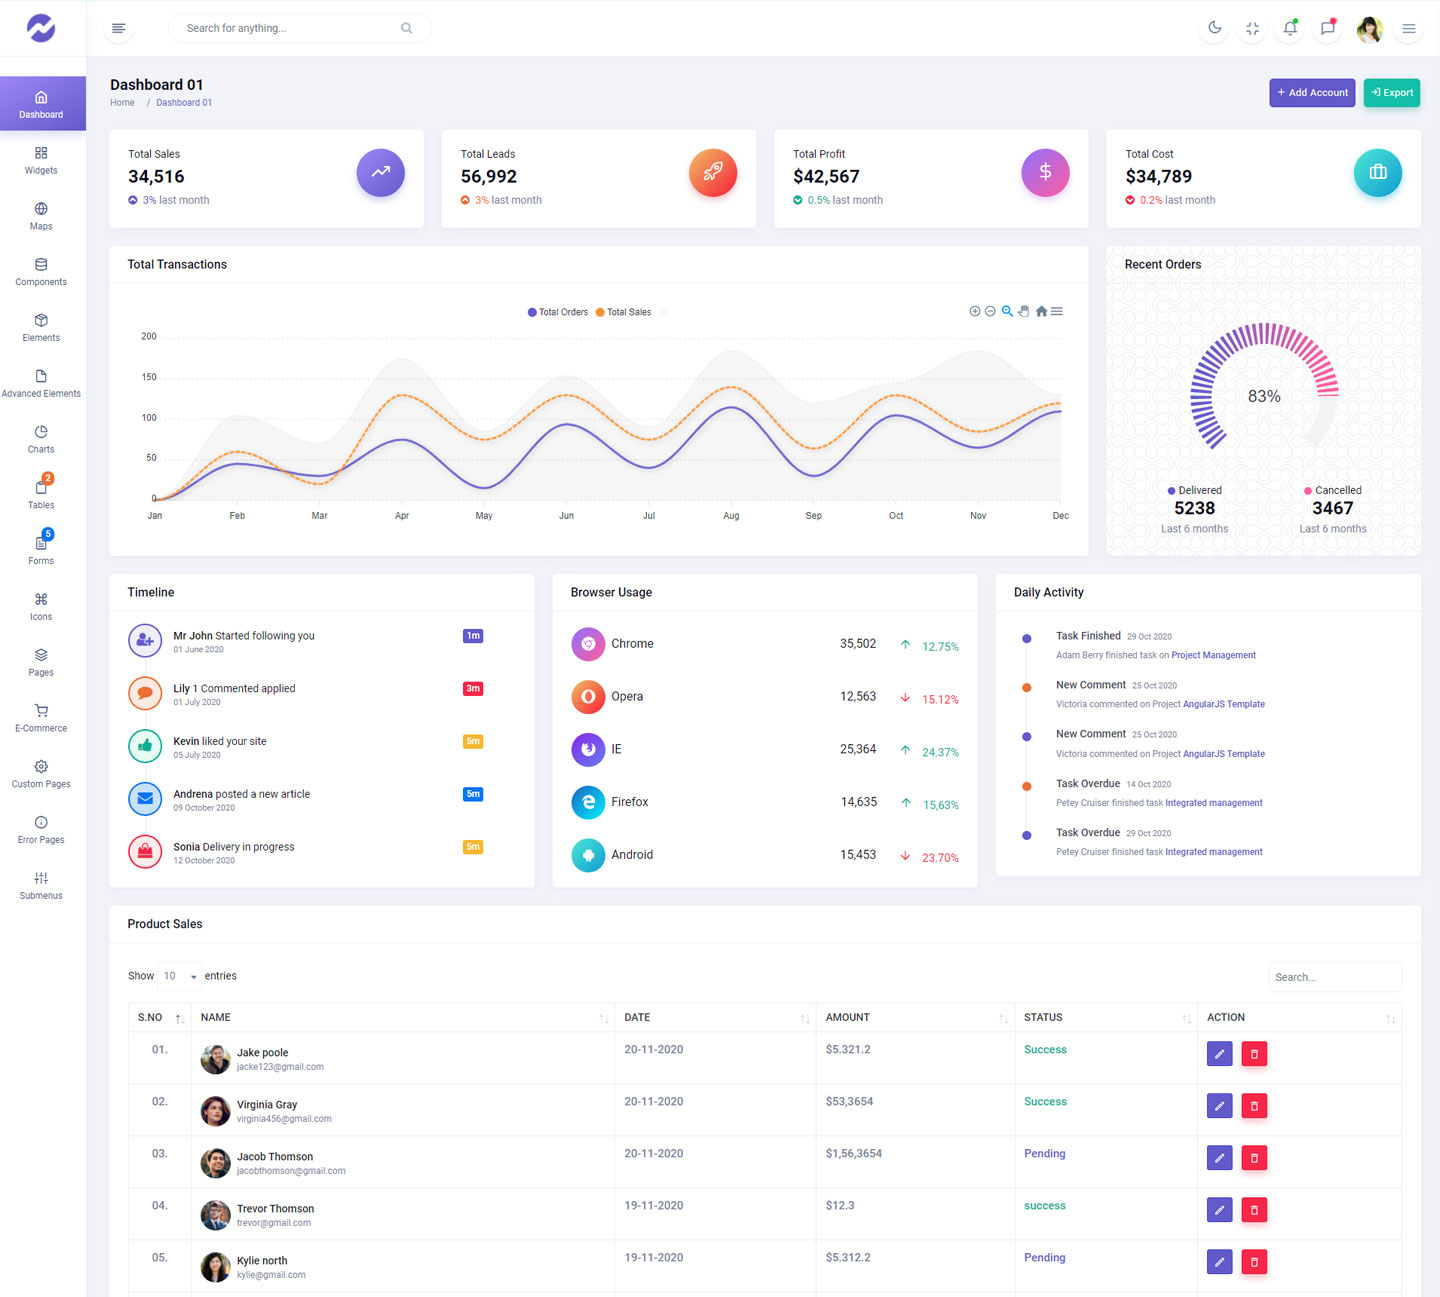Viewport: 1440px width, 1297px height.
Task: Click the Export button
Action: click(x=1391, y=92)
